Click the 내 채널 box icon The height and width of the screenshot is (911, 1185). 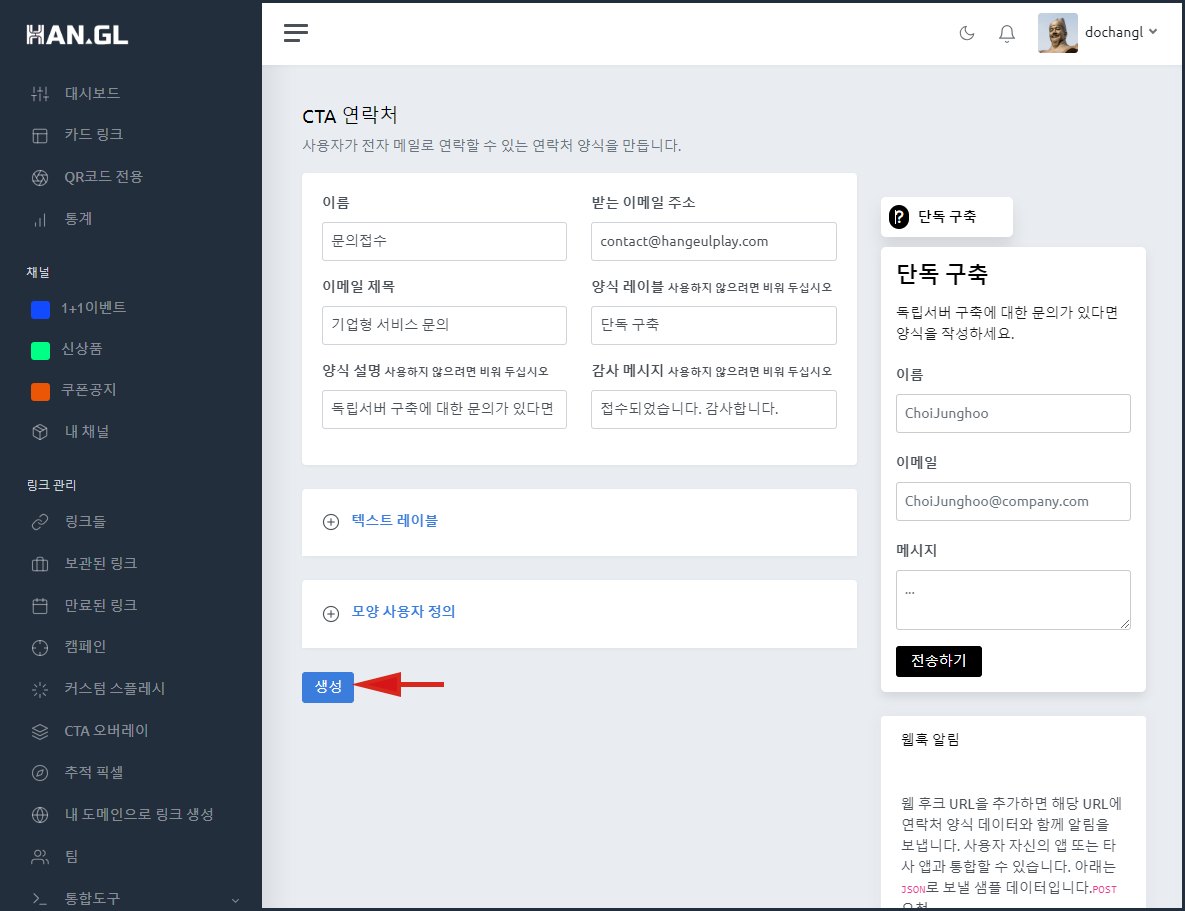40,432
